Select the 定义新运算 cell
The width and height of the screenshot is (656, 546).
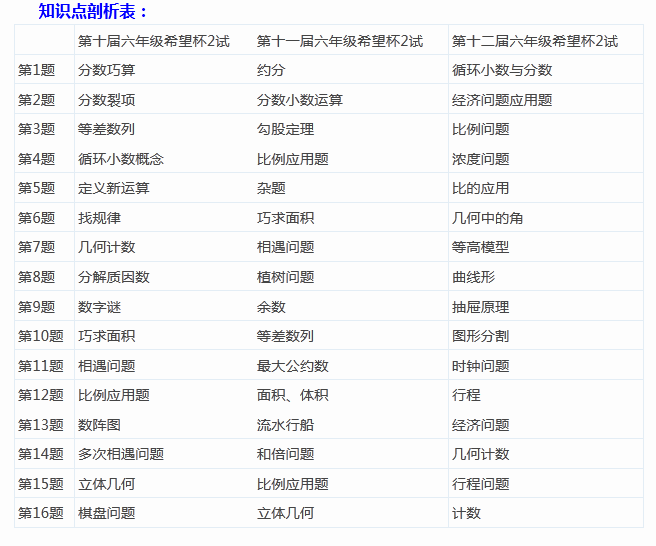coord(113,188)
